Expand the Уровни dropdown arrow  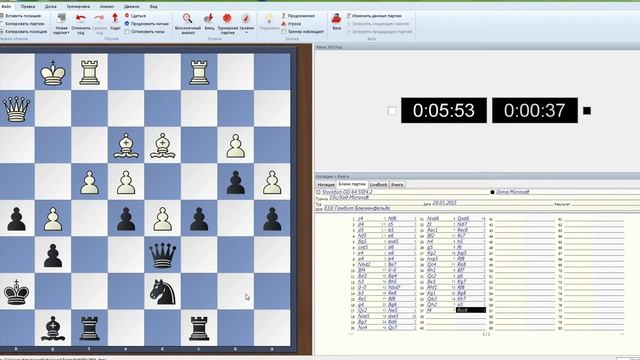247,33
